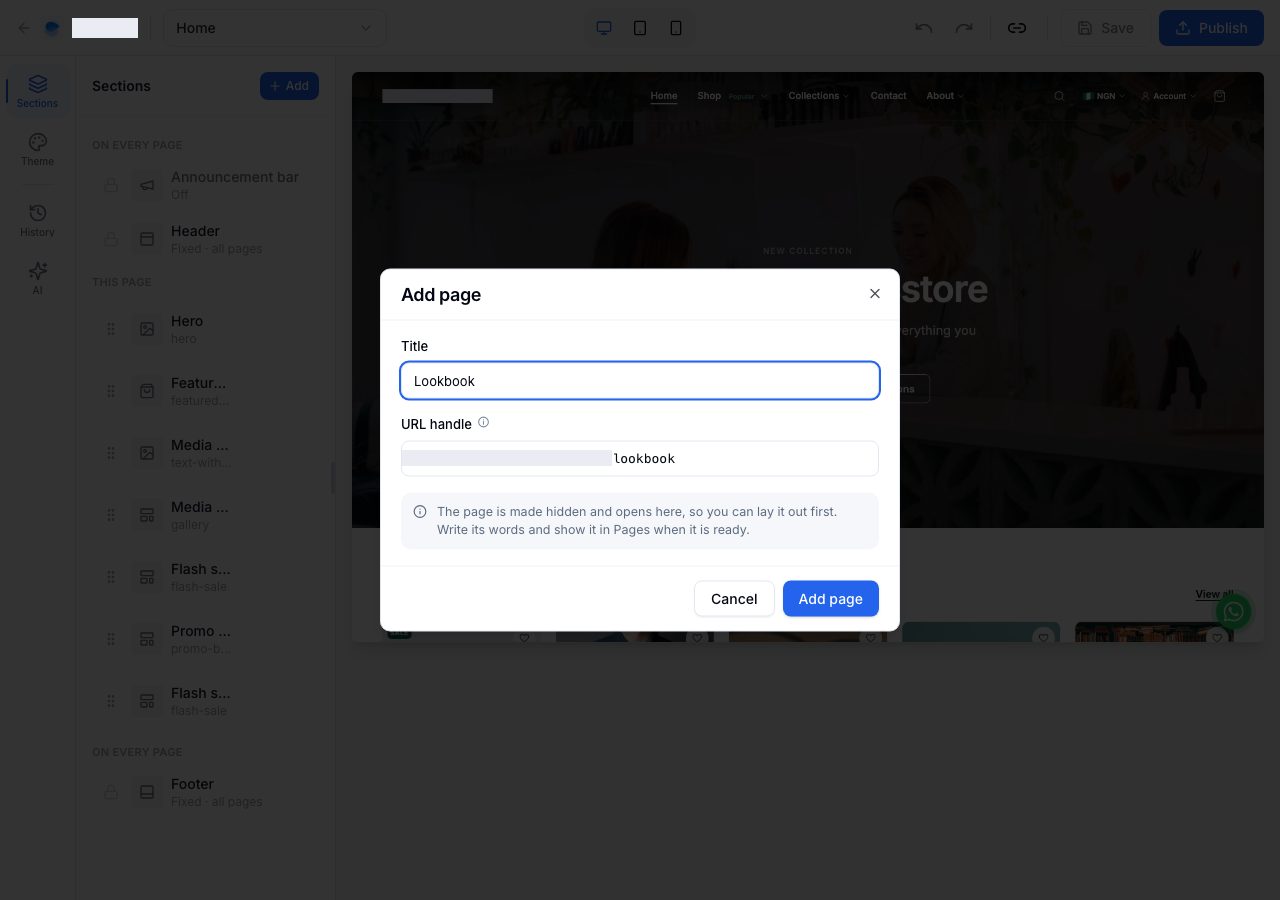Screen dimensions: 1280x900
Task: Click the Featured section shopping bag icon
Action: (147, 391)
